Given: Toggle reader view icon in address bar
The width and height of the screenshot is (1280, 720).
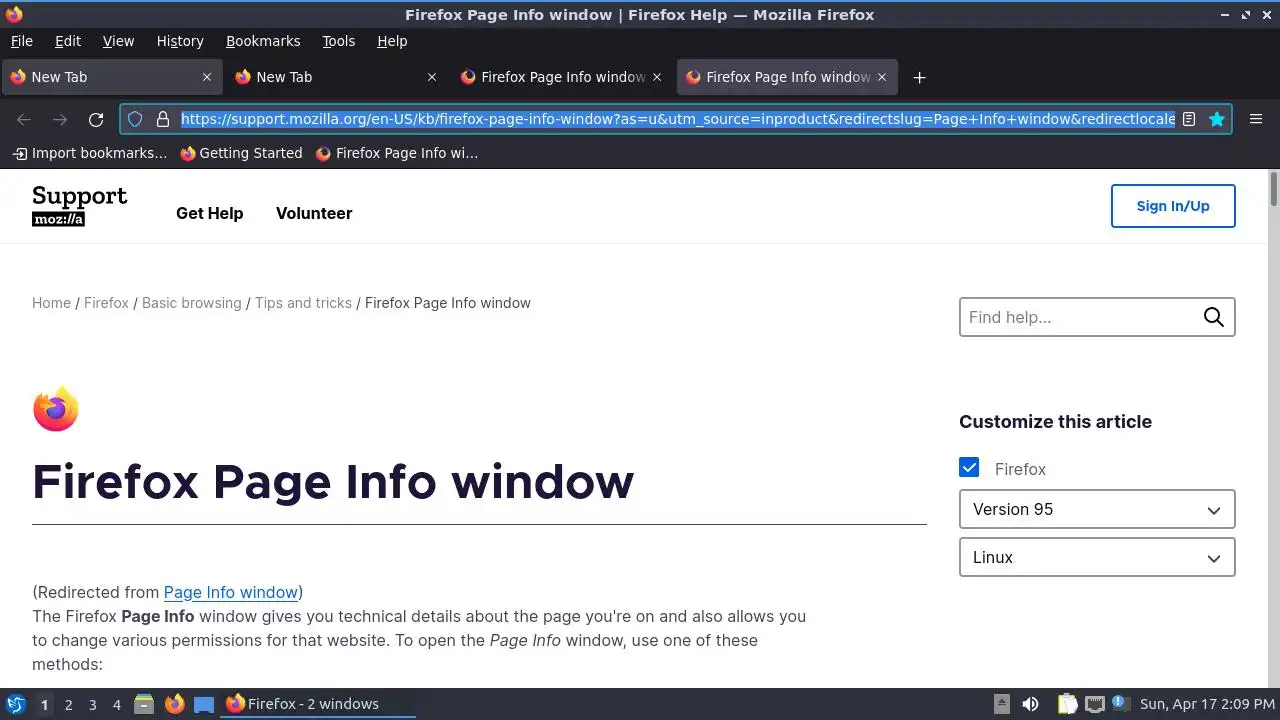Looking at the screenshot, I should (1189, 119).
